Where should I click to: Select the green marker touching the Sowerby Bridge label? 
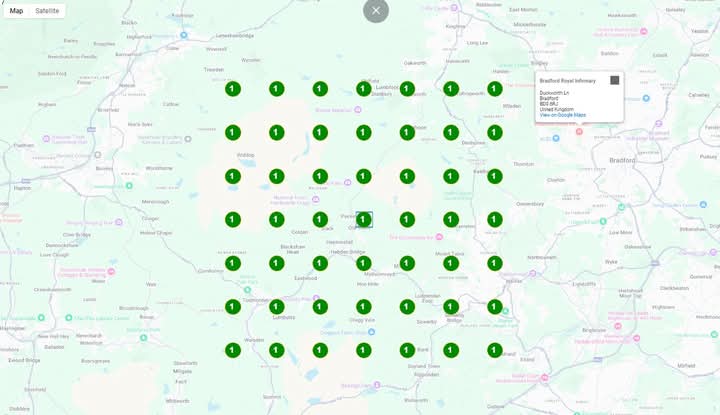coord(451,307)
